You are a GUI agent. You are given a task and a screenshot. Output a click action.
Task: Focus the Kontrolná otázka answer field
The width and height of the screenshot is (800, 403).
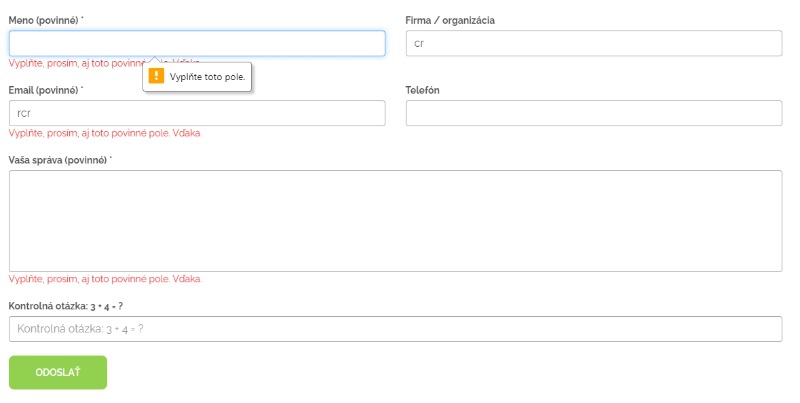pos(395,329)
